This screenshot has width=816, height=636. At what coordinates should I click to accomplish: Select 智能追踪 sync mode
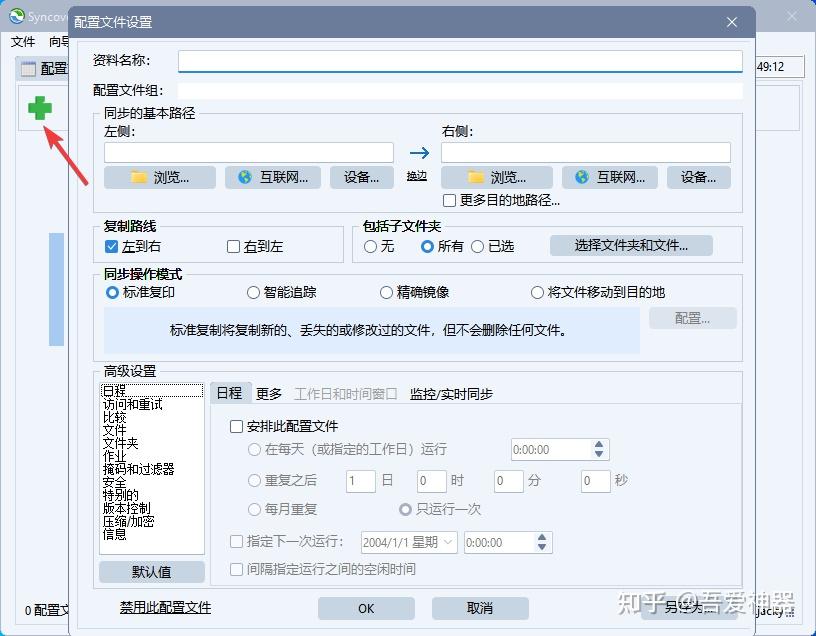coord(253,292)
